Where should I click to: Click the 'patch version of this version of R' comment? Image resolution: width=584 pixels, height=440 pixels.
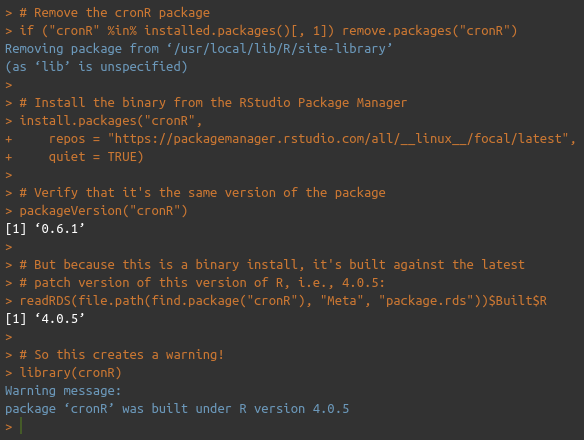(x=201, y=282)
